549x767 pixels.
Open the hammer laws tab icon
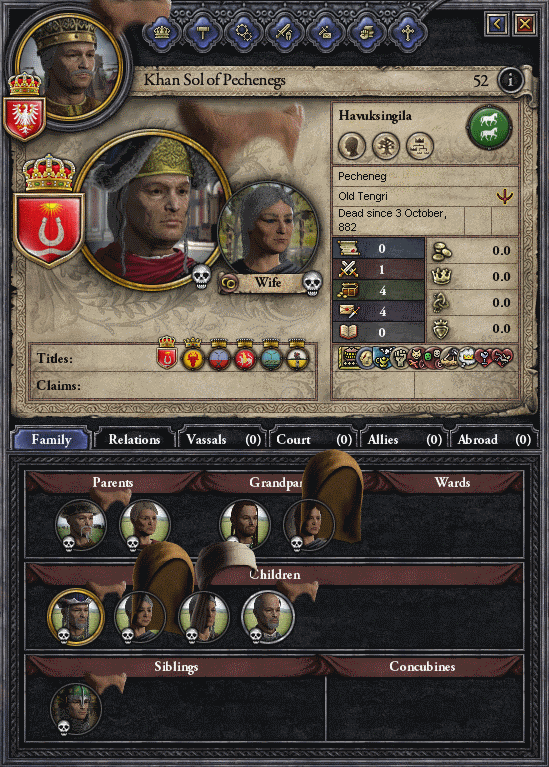203,33
